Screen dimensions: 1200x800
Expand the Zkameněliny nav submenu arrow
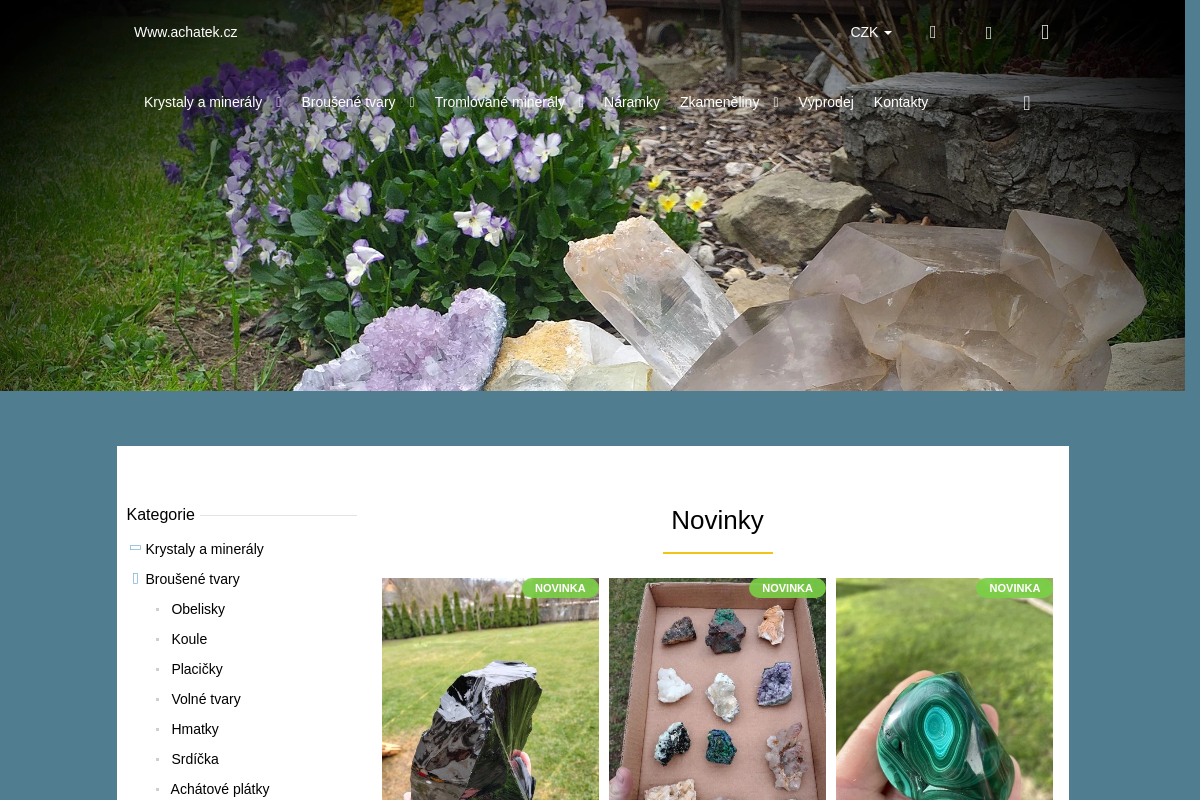pos(776,102)
